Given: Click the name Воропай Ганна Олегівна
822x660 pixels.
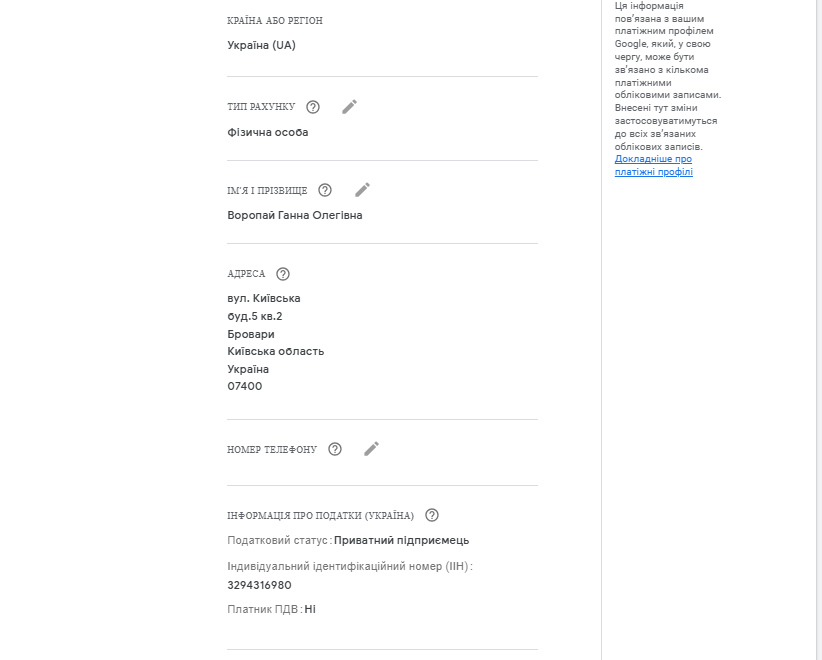Looking at the screenshot, I should 295,215.
